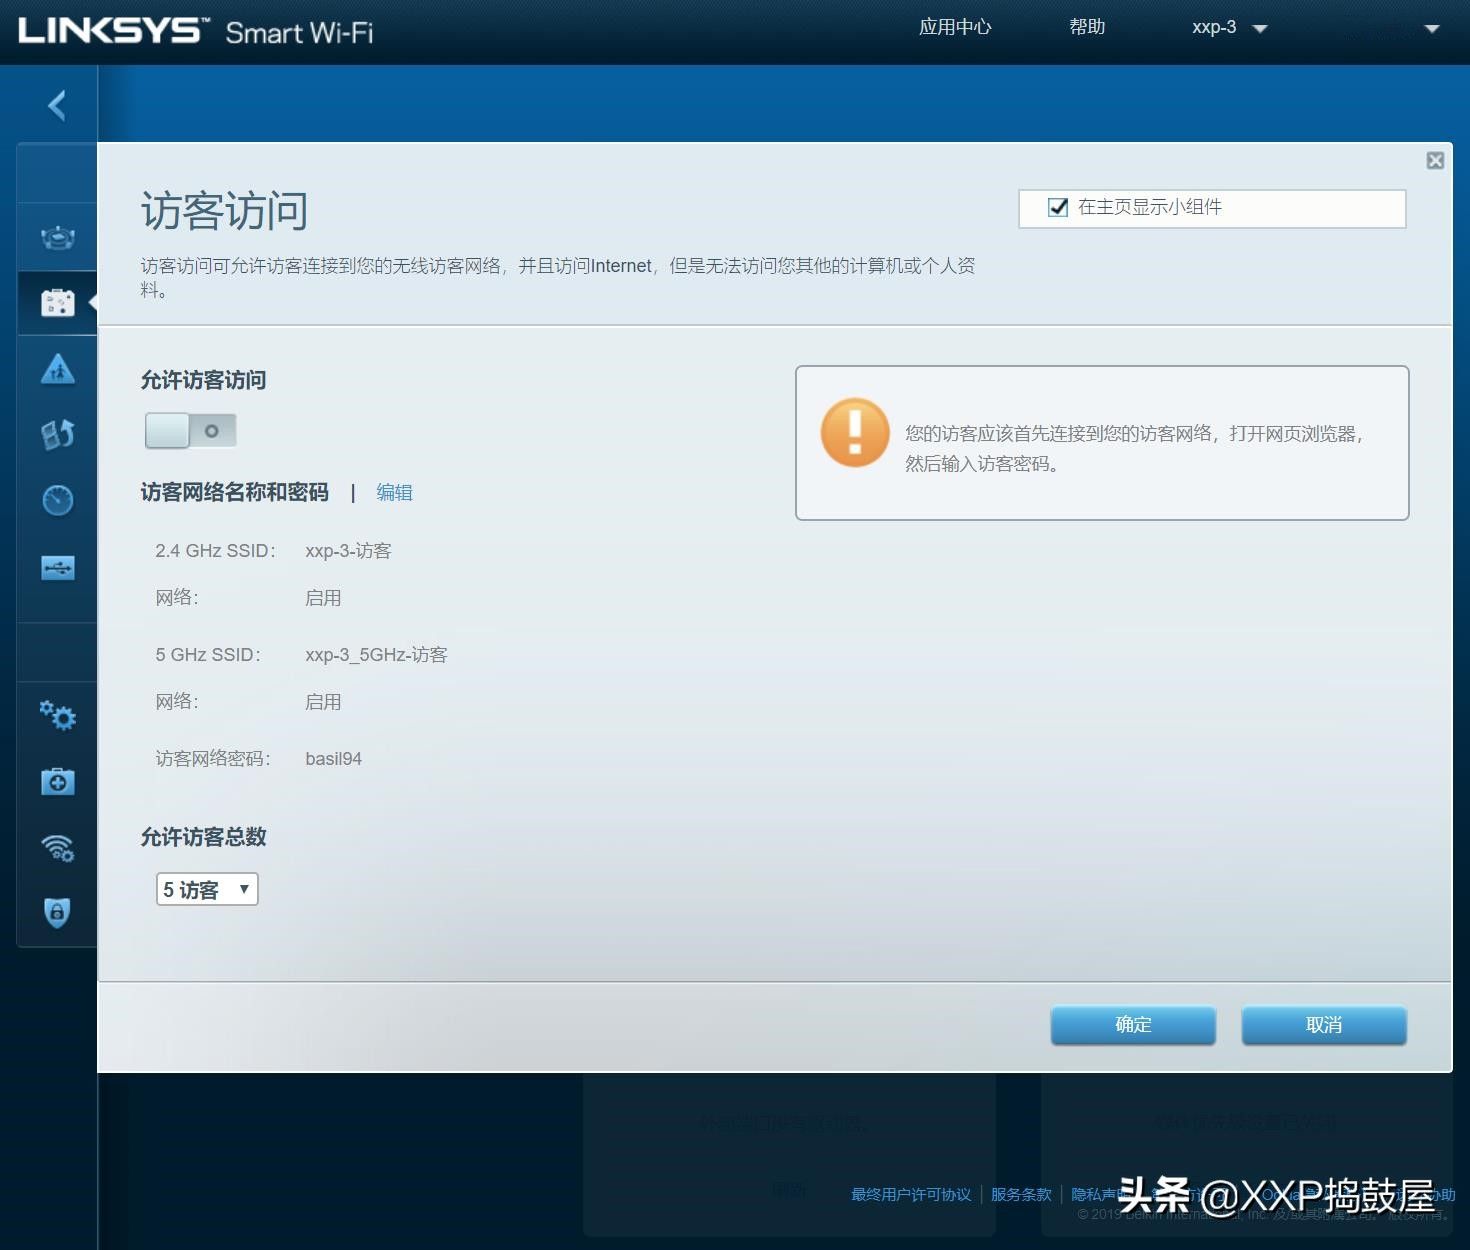This screenshot has width=1470, height=1250.
Task: Open 应用中心 in the top menu
Action: pos(954,27)
